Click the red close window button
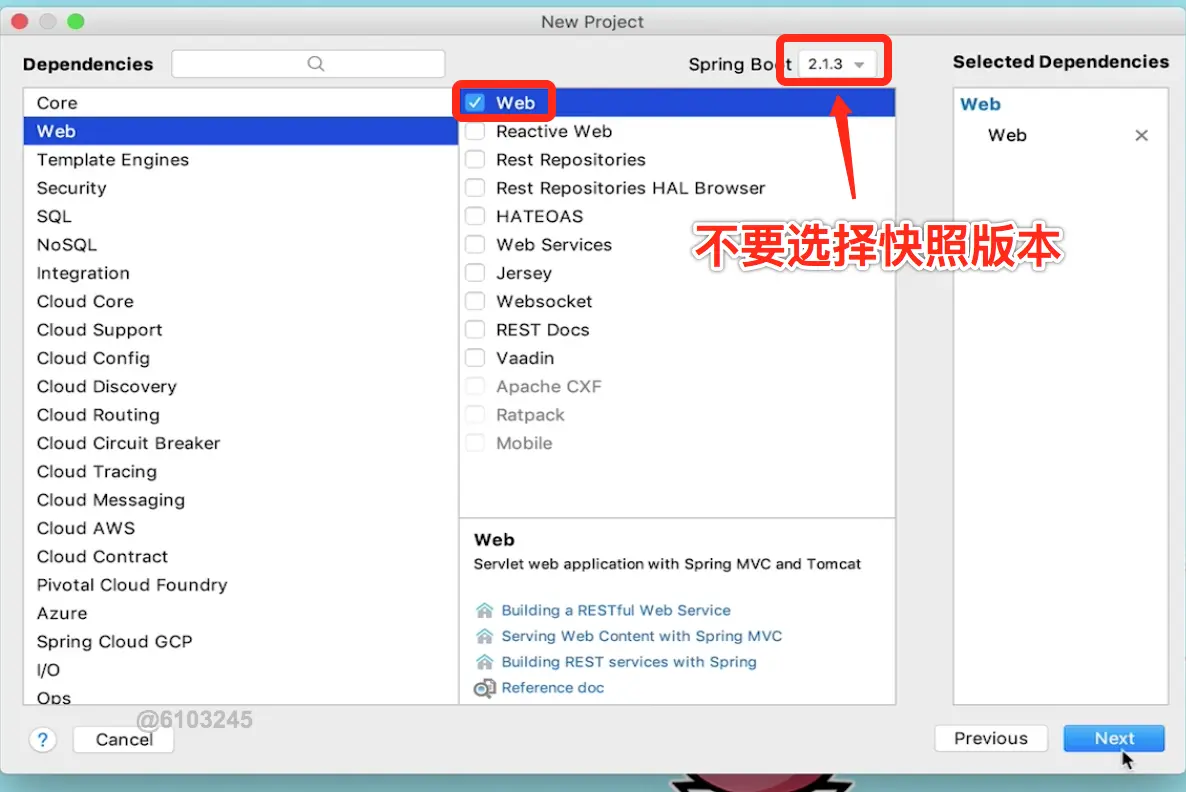The width and height of the screenshot is (1186, 792). [x=20, y=21]
